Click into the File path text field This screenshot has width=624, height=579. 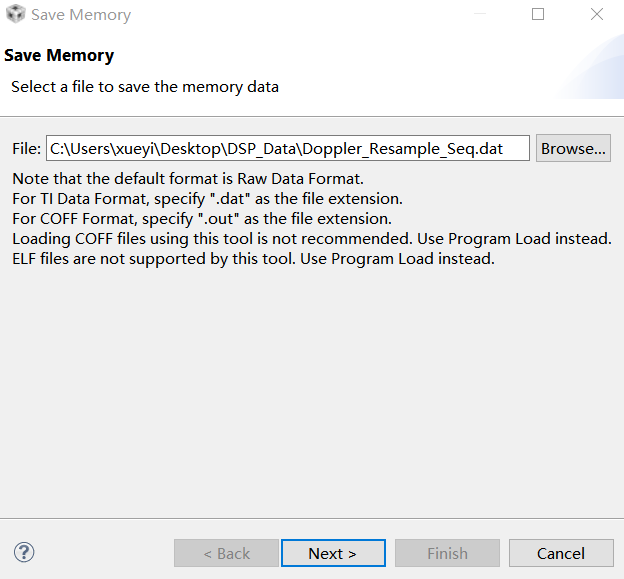(x=288, y=149)
